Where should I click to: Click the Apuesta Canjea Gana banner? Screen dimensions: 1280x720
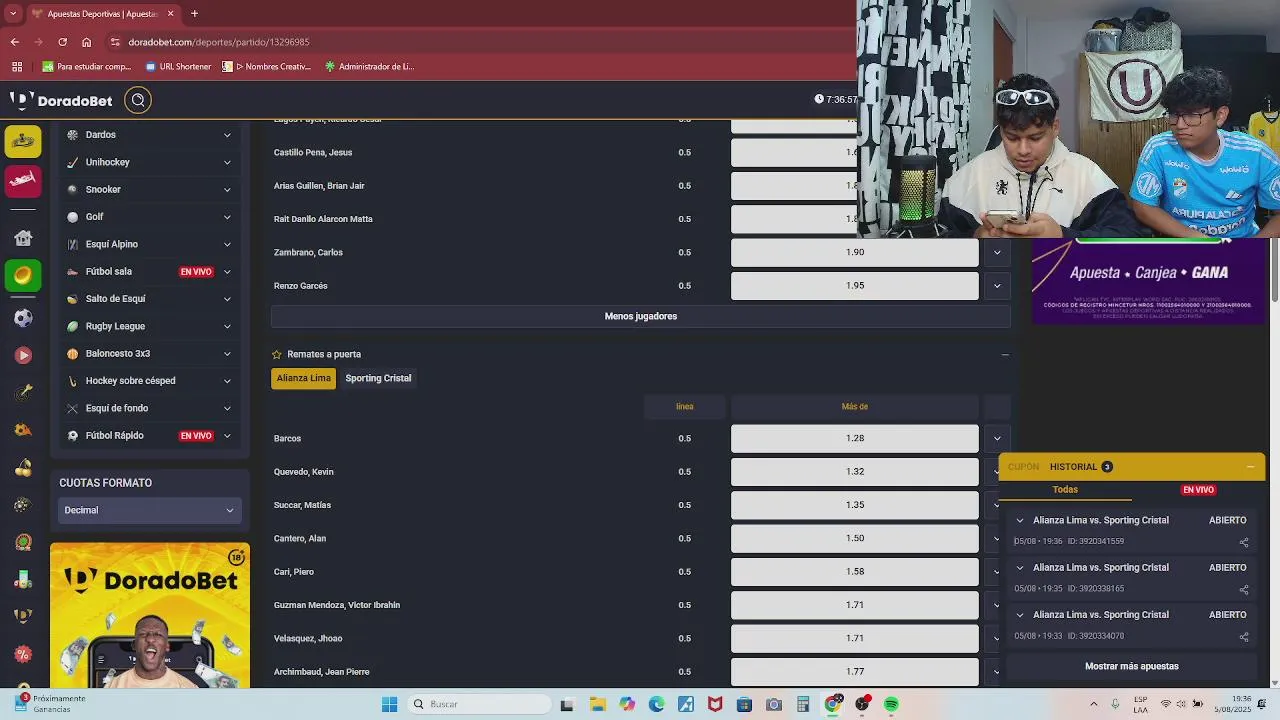pyautogui.click(x=1149, y=282)
